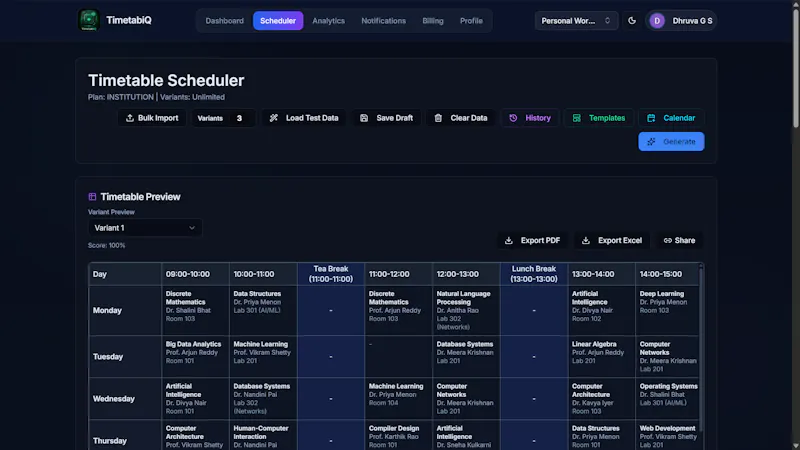Click the Export Excel download icon

[x=586, y=240]
